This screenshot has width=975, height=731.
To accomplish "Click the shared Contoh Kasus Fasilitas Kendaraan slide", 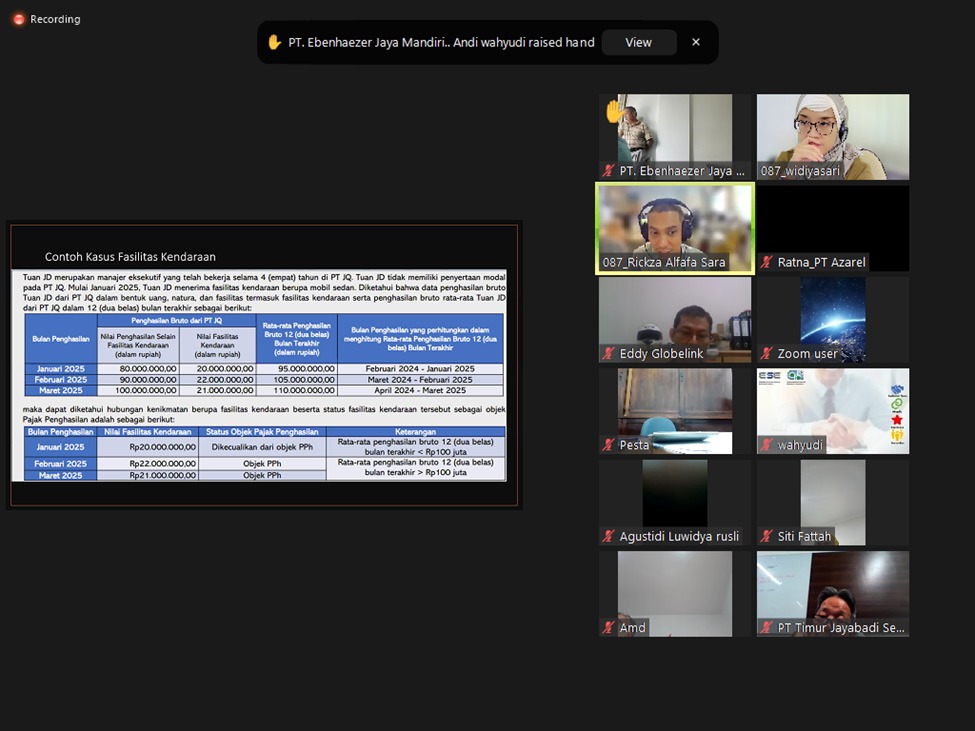I will (264, 365).
